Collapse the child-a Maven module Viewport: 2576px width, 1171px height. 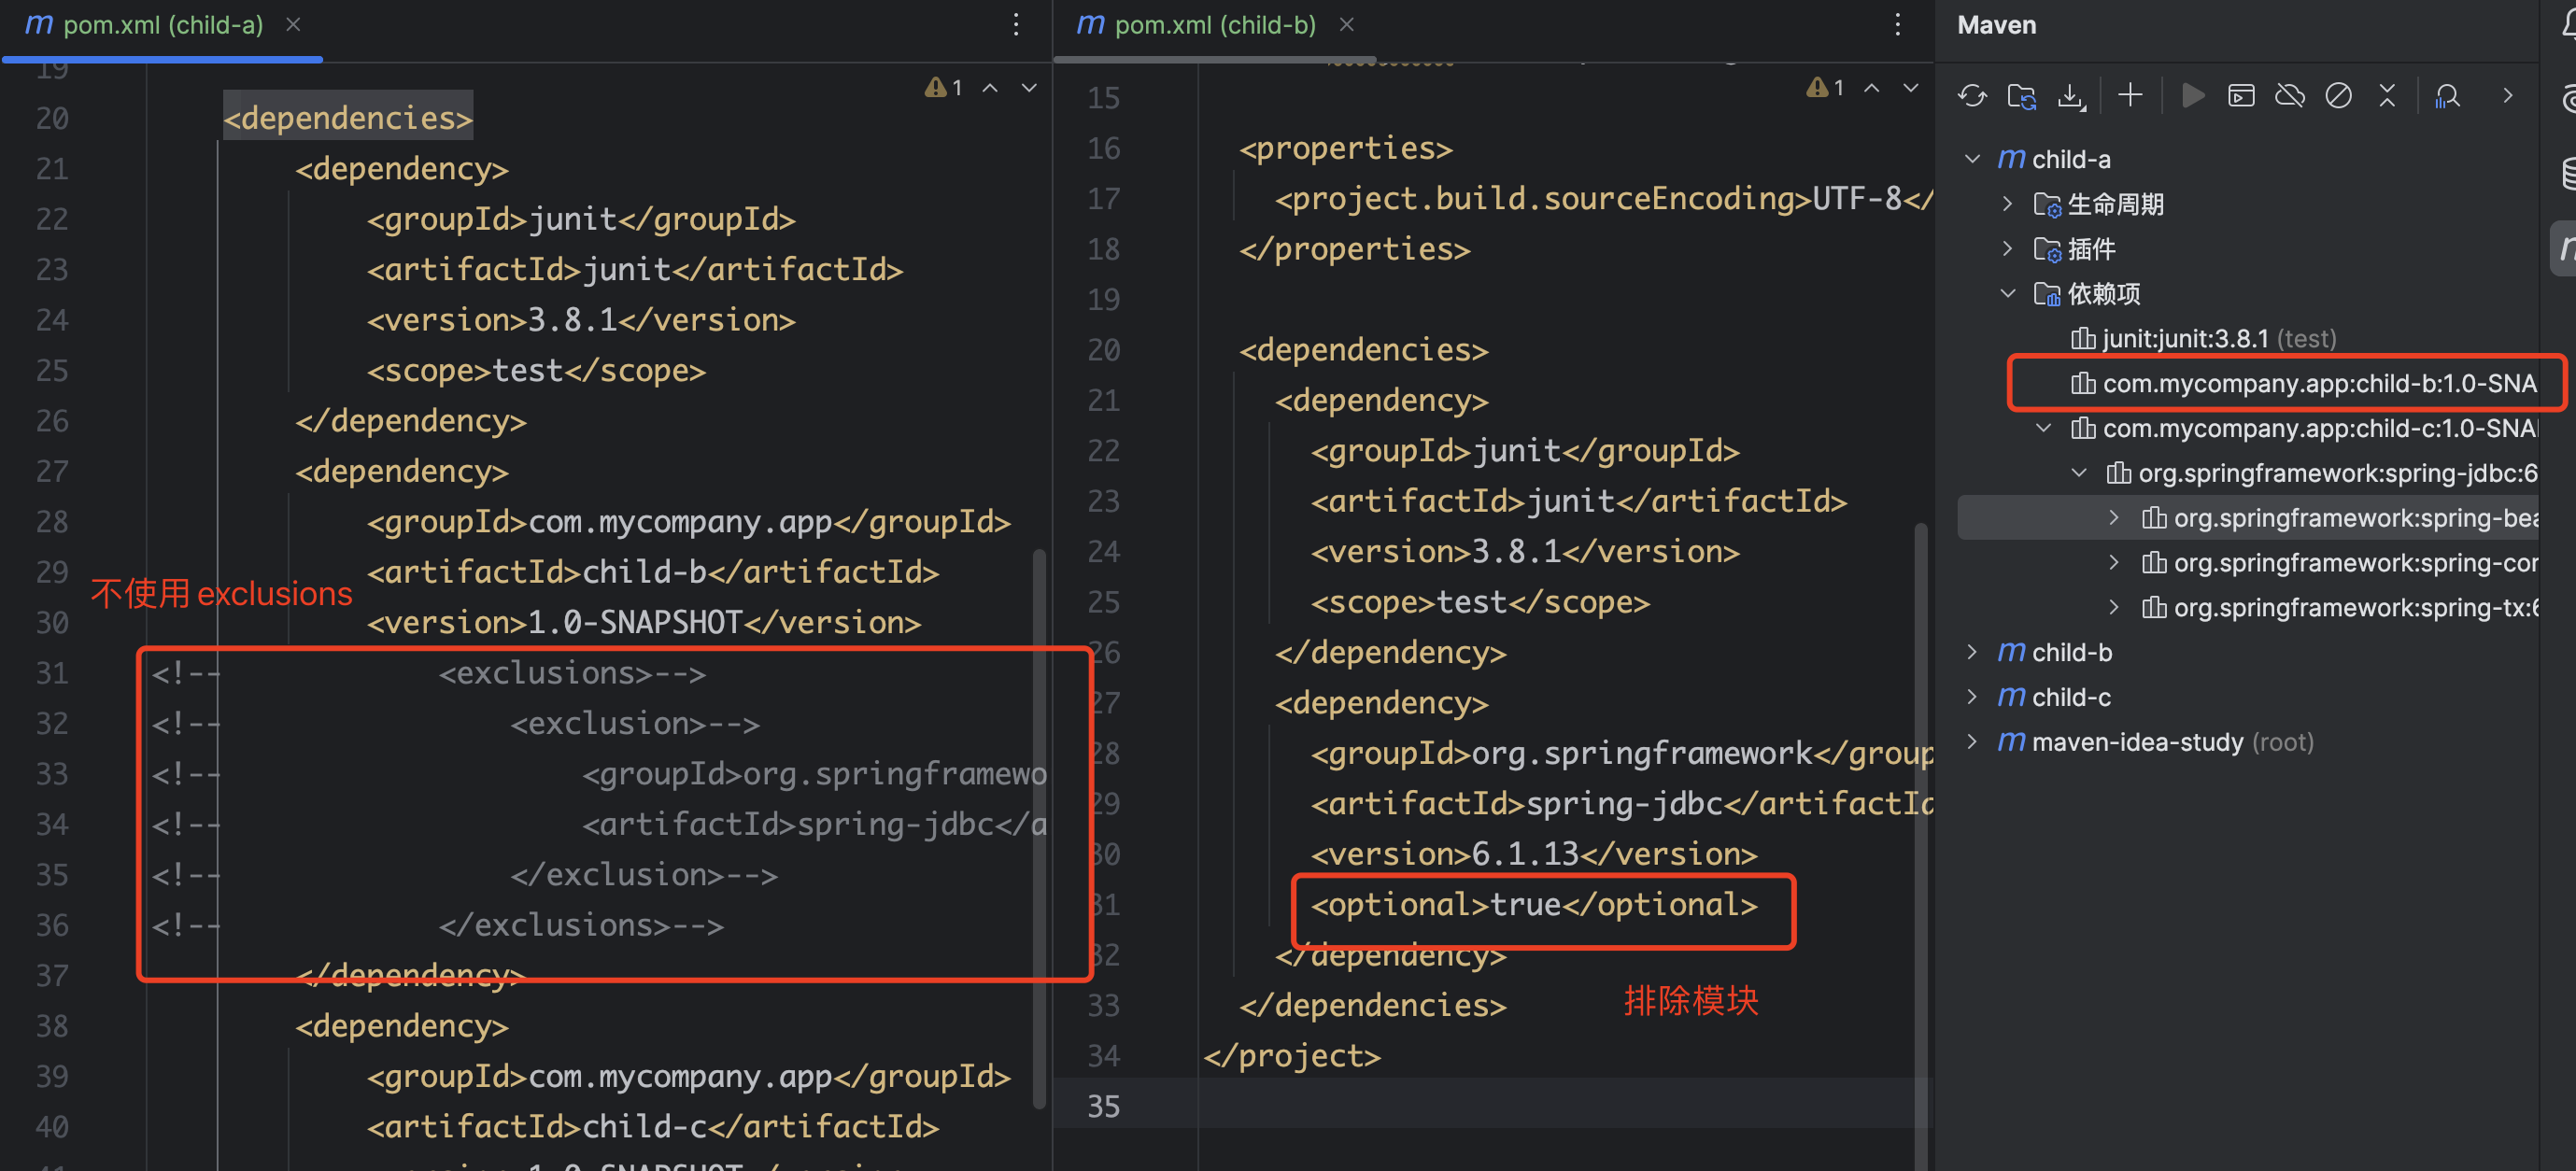tap(1972, 159)
